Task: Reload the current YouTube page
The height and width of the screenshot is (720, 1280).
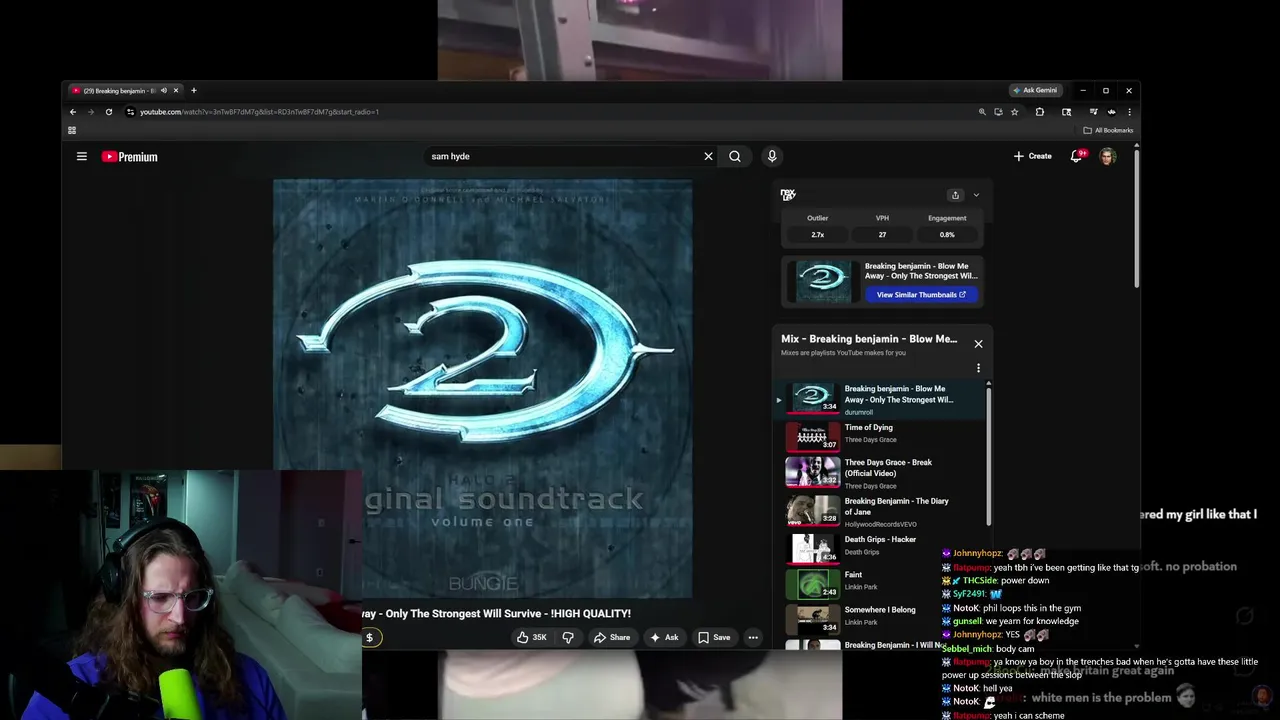Action: [109, 112]
